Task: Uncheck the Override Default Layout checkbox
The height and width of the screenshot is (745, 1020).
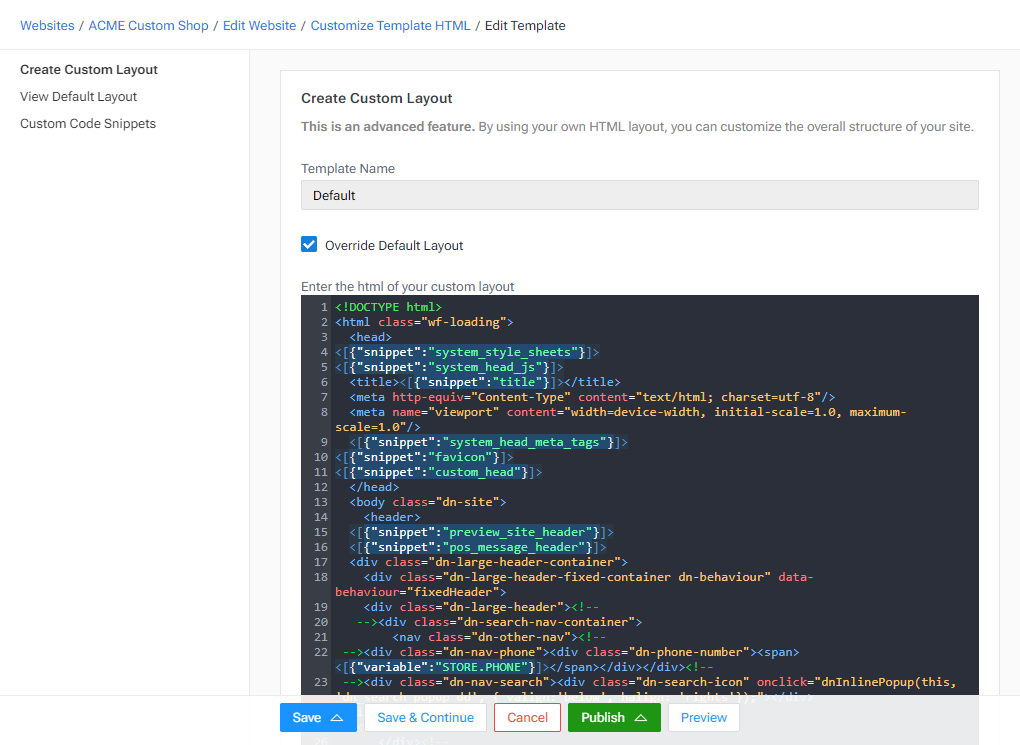Action: [309, 243]
